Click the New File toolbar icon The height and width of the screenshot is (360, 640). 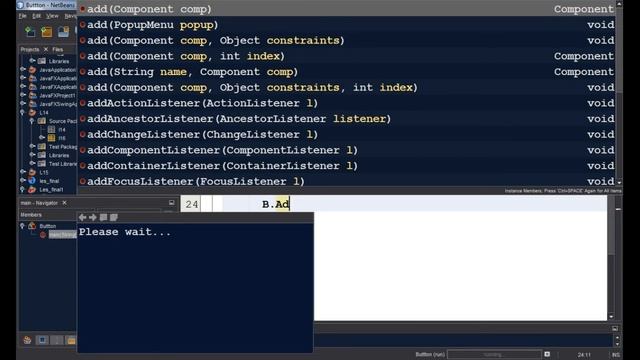click(30, 31)
